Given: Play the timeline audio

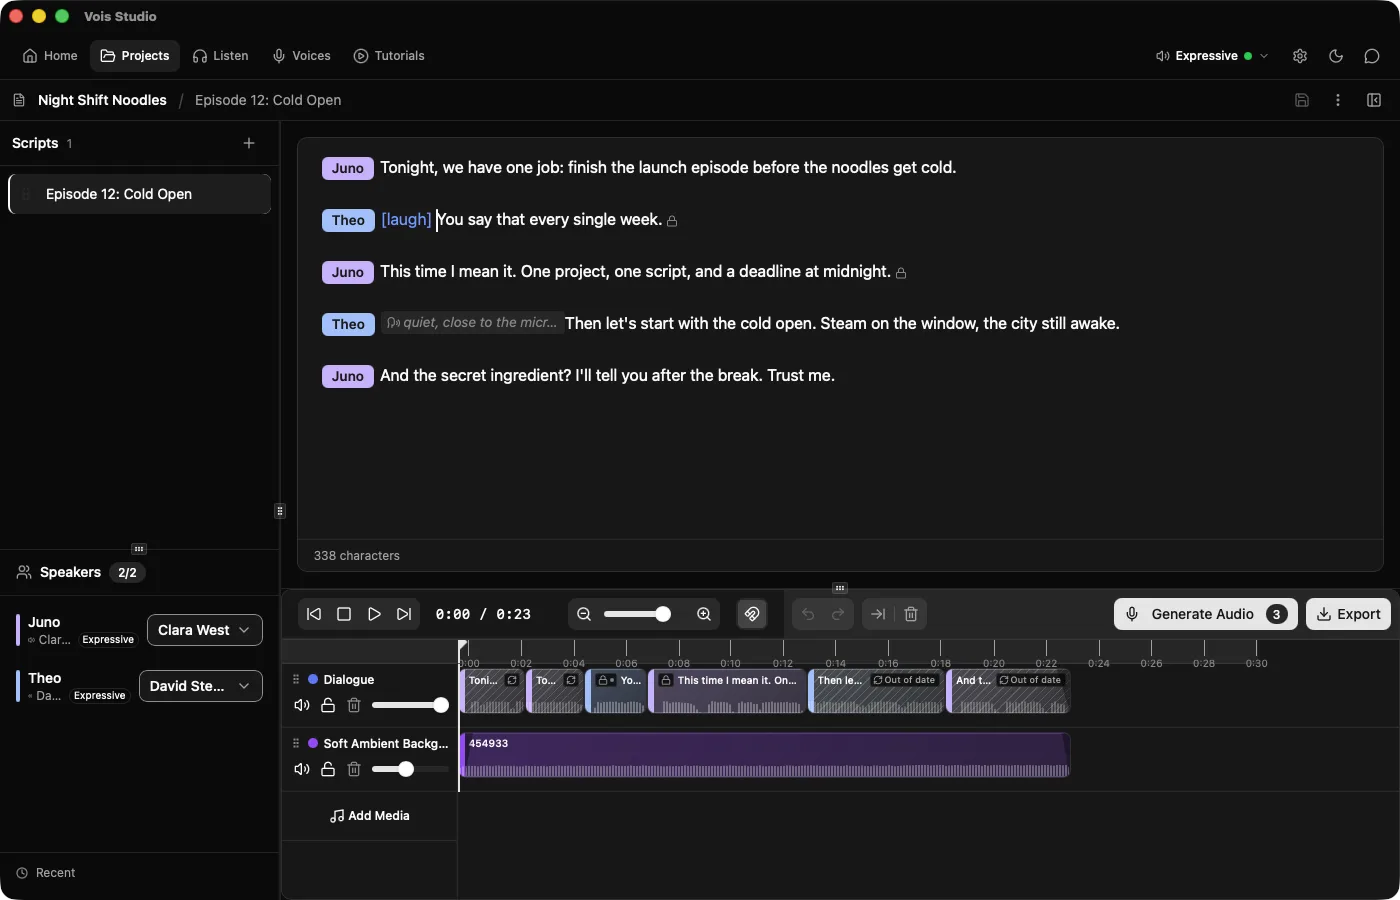Looking at the screenshot, I should coord(374,614).
